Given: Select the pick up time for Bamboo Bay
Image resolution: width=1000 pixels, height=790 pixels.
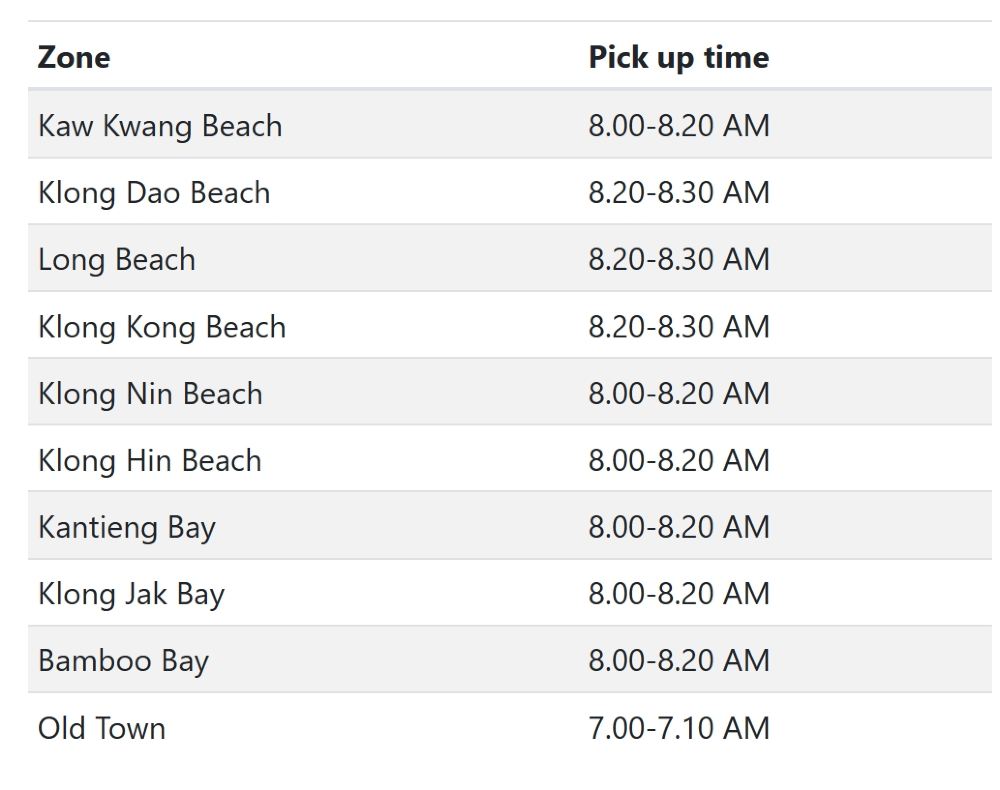Looking at the screenshot, I should 679,661.
